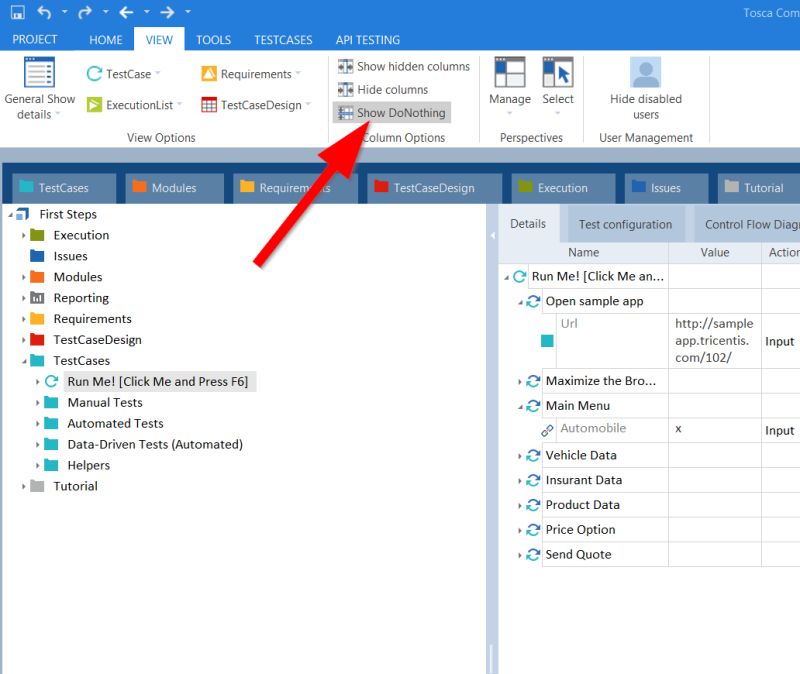Click the Value column header
The width and height of the screenshot is (800, 674).
715,252
